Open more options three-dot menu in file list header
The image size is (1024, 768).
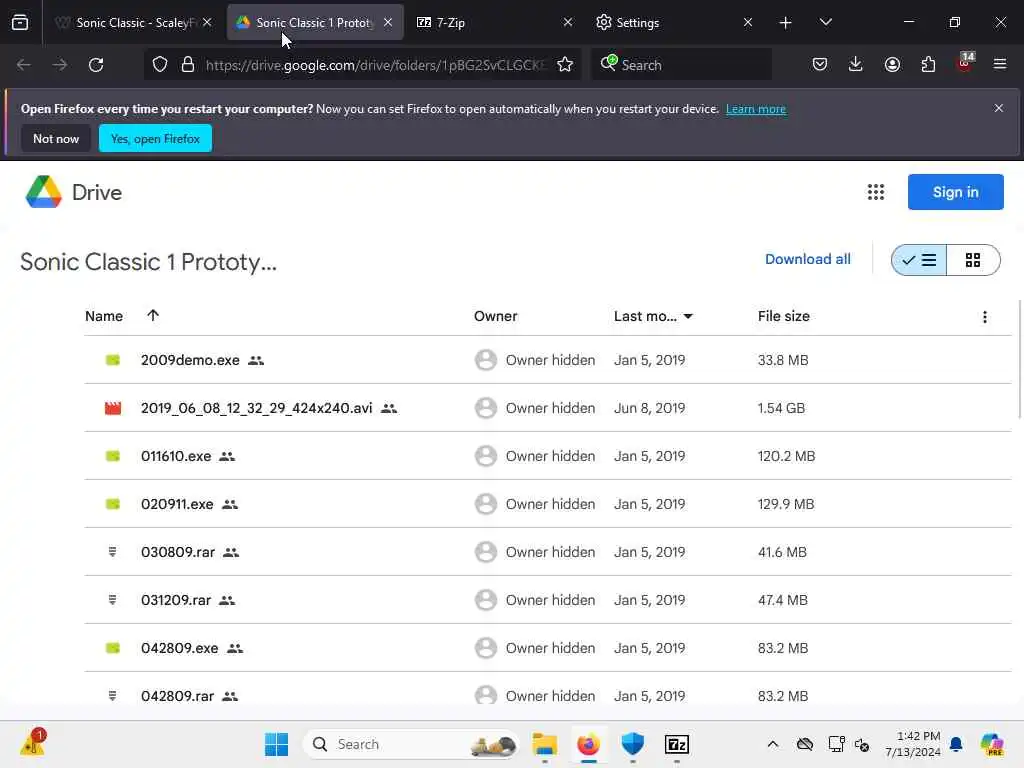[x=985, y=317]
